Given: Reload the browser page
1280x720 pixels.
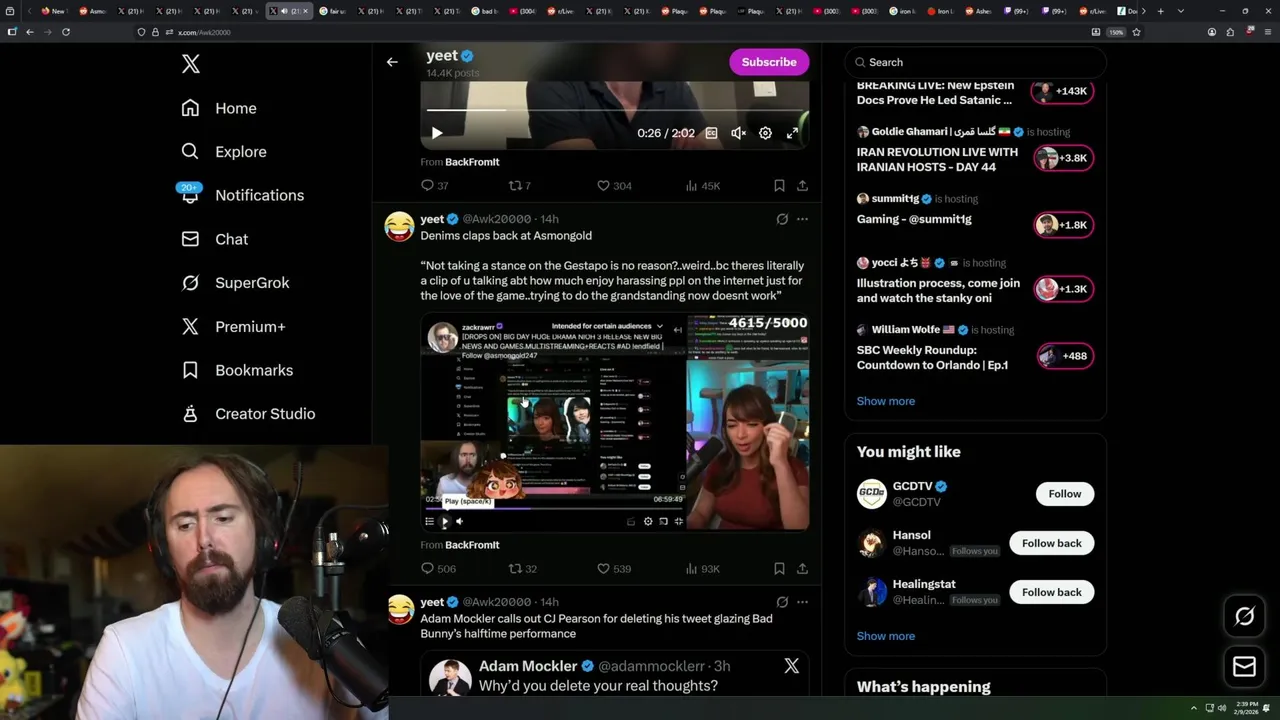Looking at the screenshot, I should 66,32.
